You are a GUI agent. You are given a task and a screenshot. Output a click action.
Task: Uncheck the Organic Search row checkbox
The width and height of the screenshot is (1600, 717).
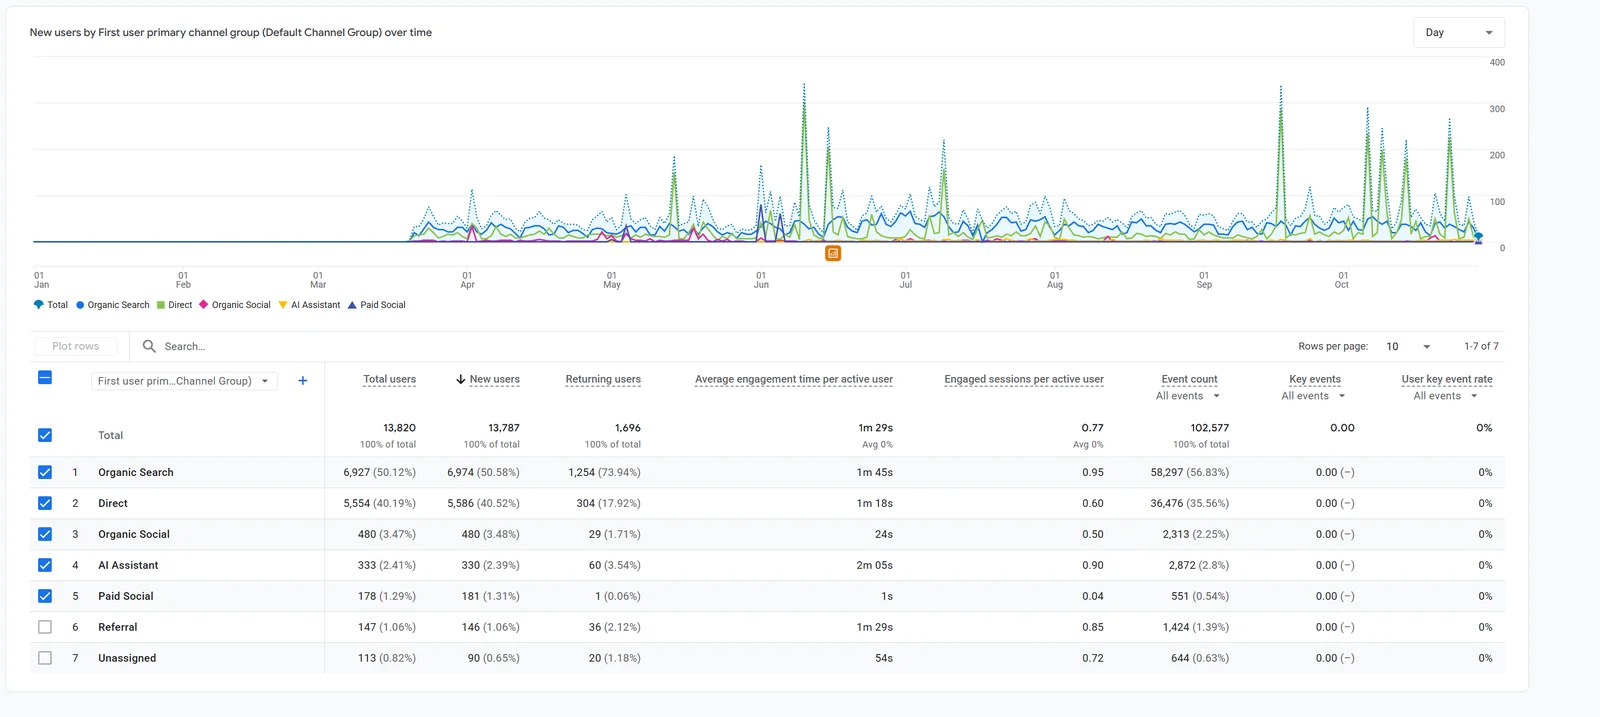tap(45, 472)
